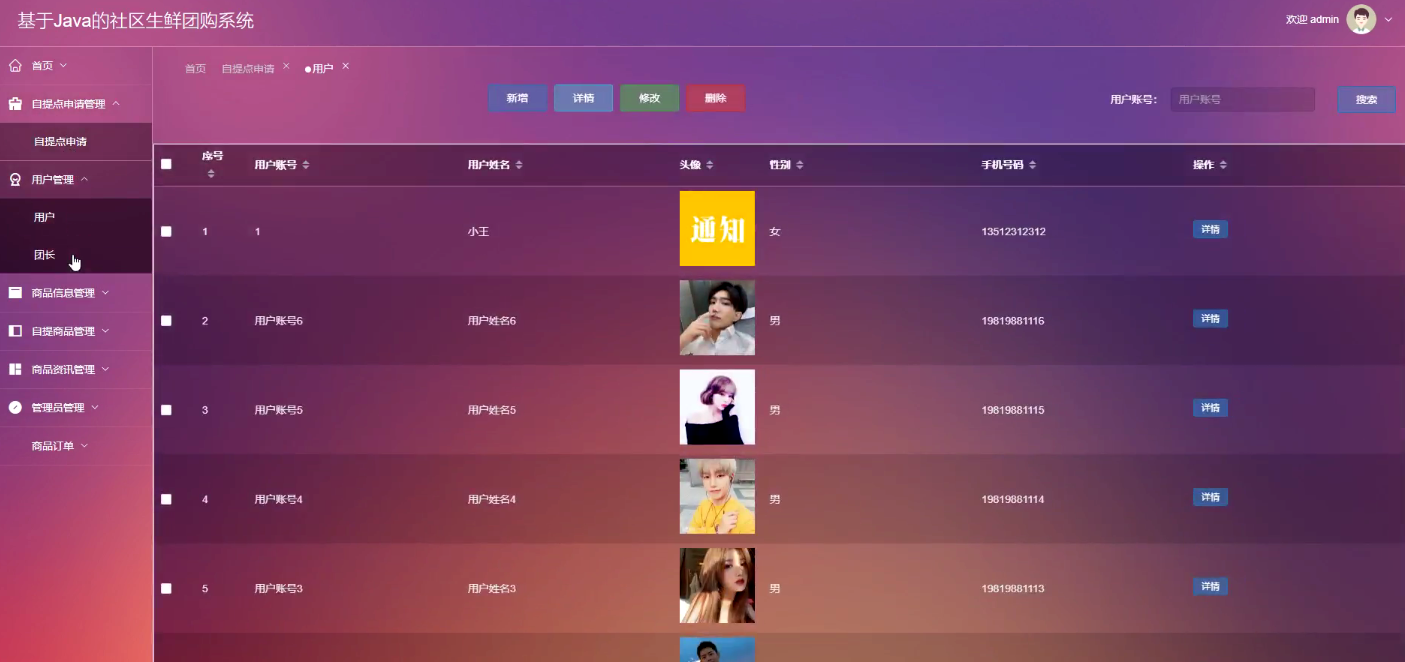
Task: Expand the 管理员管理 chevron
Action: tap(95, 407)
